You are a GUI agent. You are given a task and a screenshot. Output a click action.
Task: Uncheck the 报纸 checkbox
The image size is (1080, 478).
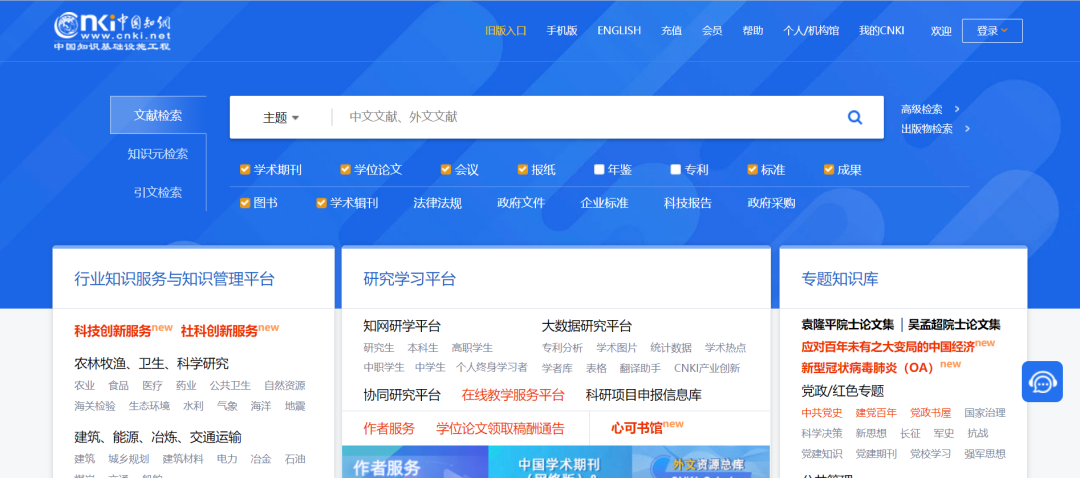coord(523,169)
